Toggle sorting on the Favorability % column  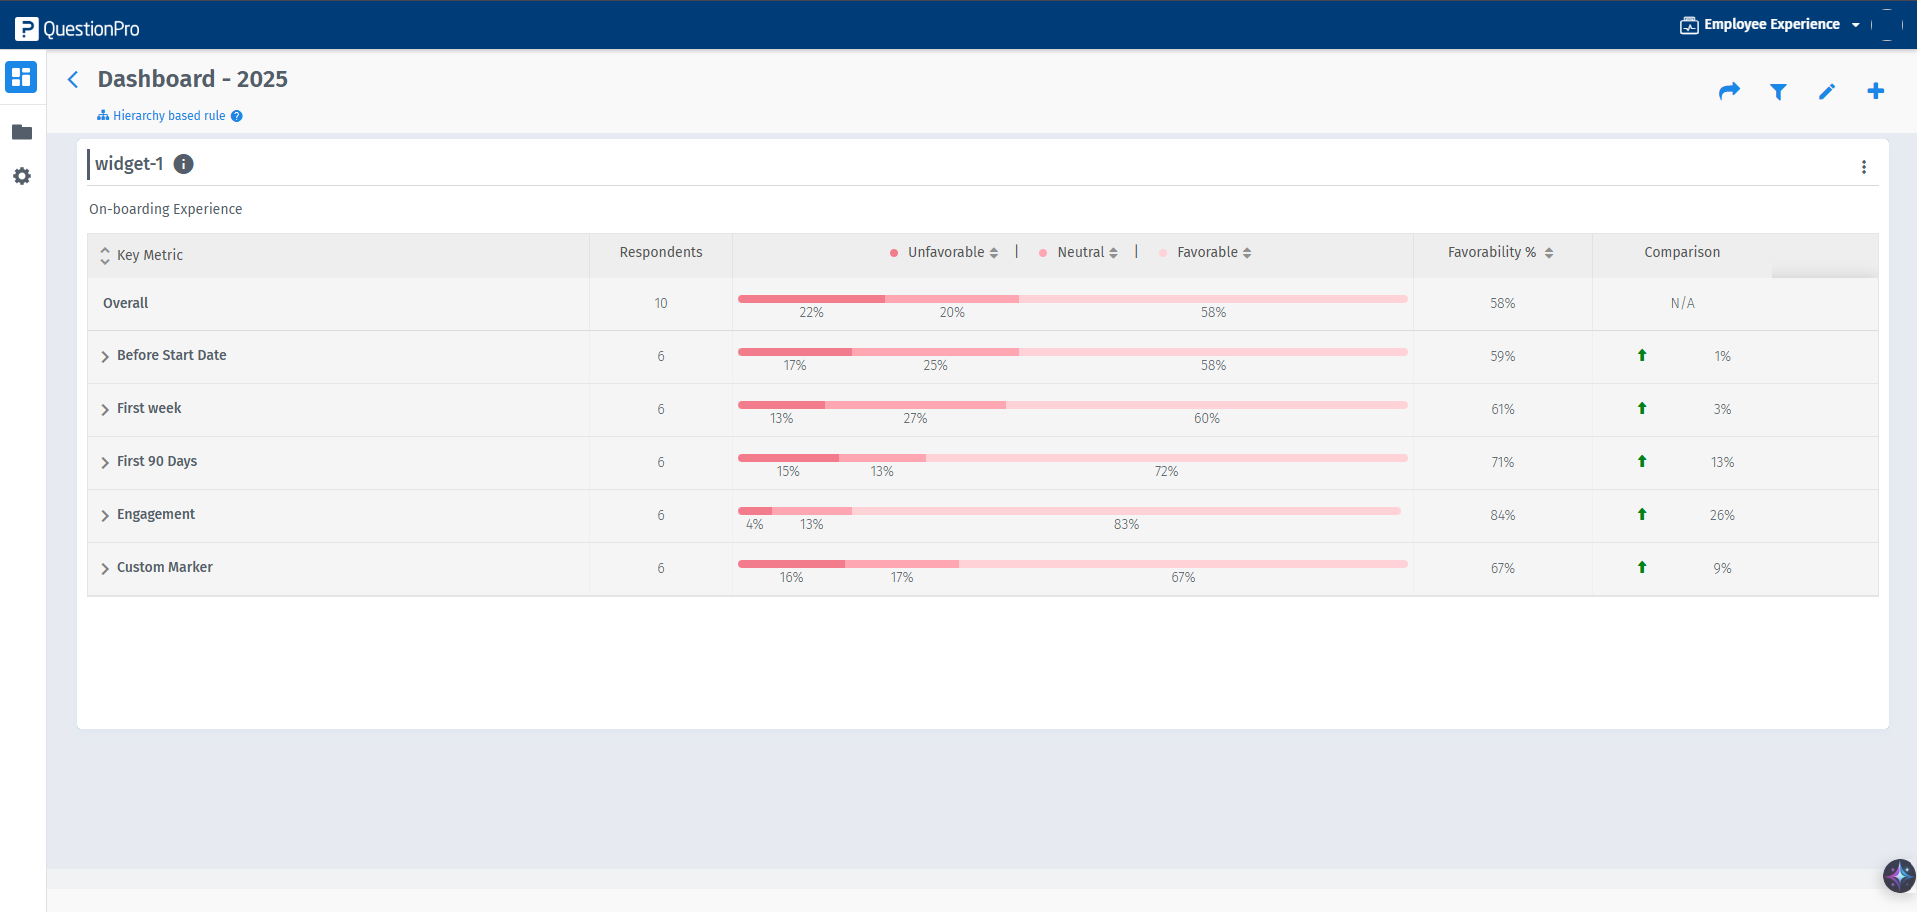[1548, 252]
